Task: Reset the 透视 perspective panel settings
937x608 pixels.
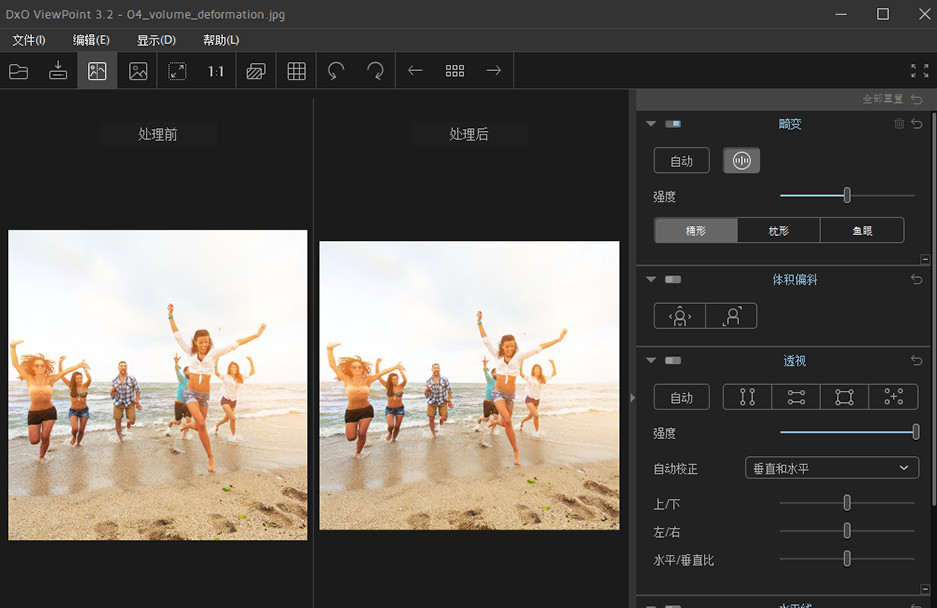Action: (917, 360)
